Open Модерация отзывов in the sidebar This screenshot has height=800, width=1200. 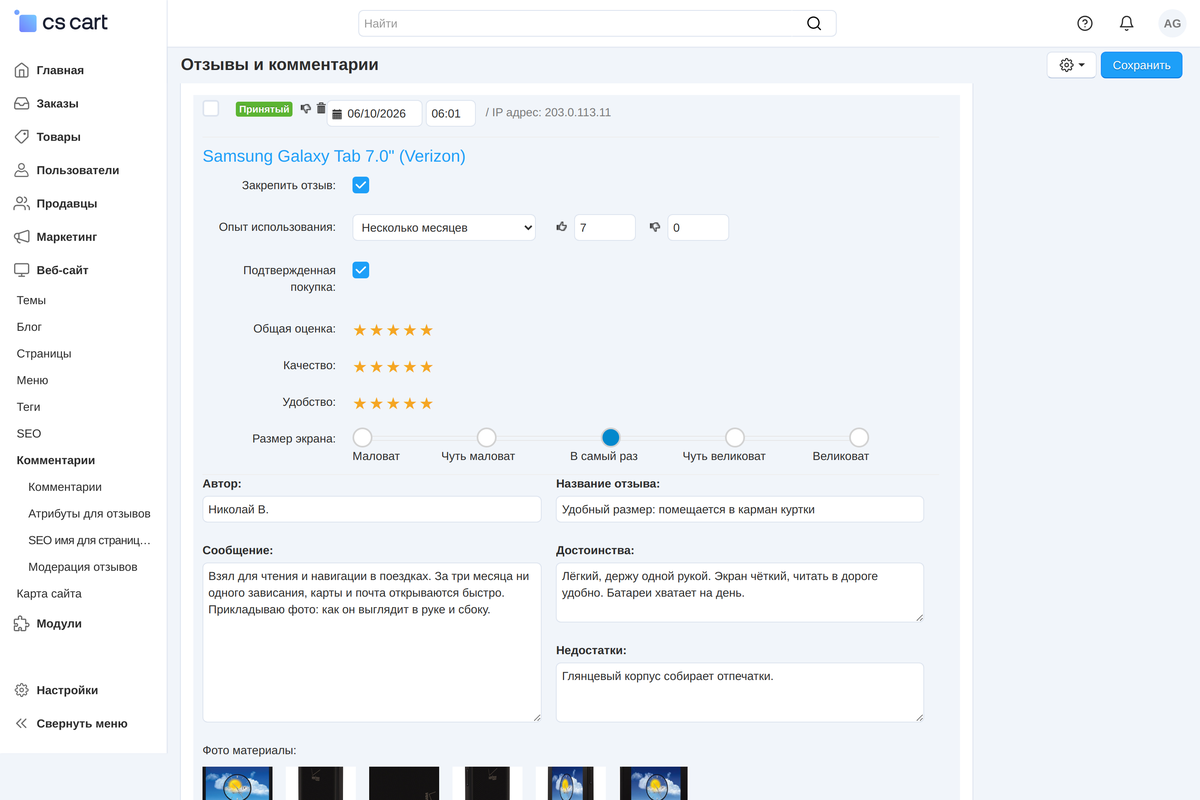pyautogui.click(x=83, y=567)
